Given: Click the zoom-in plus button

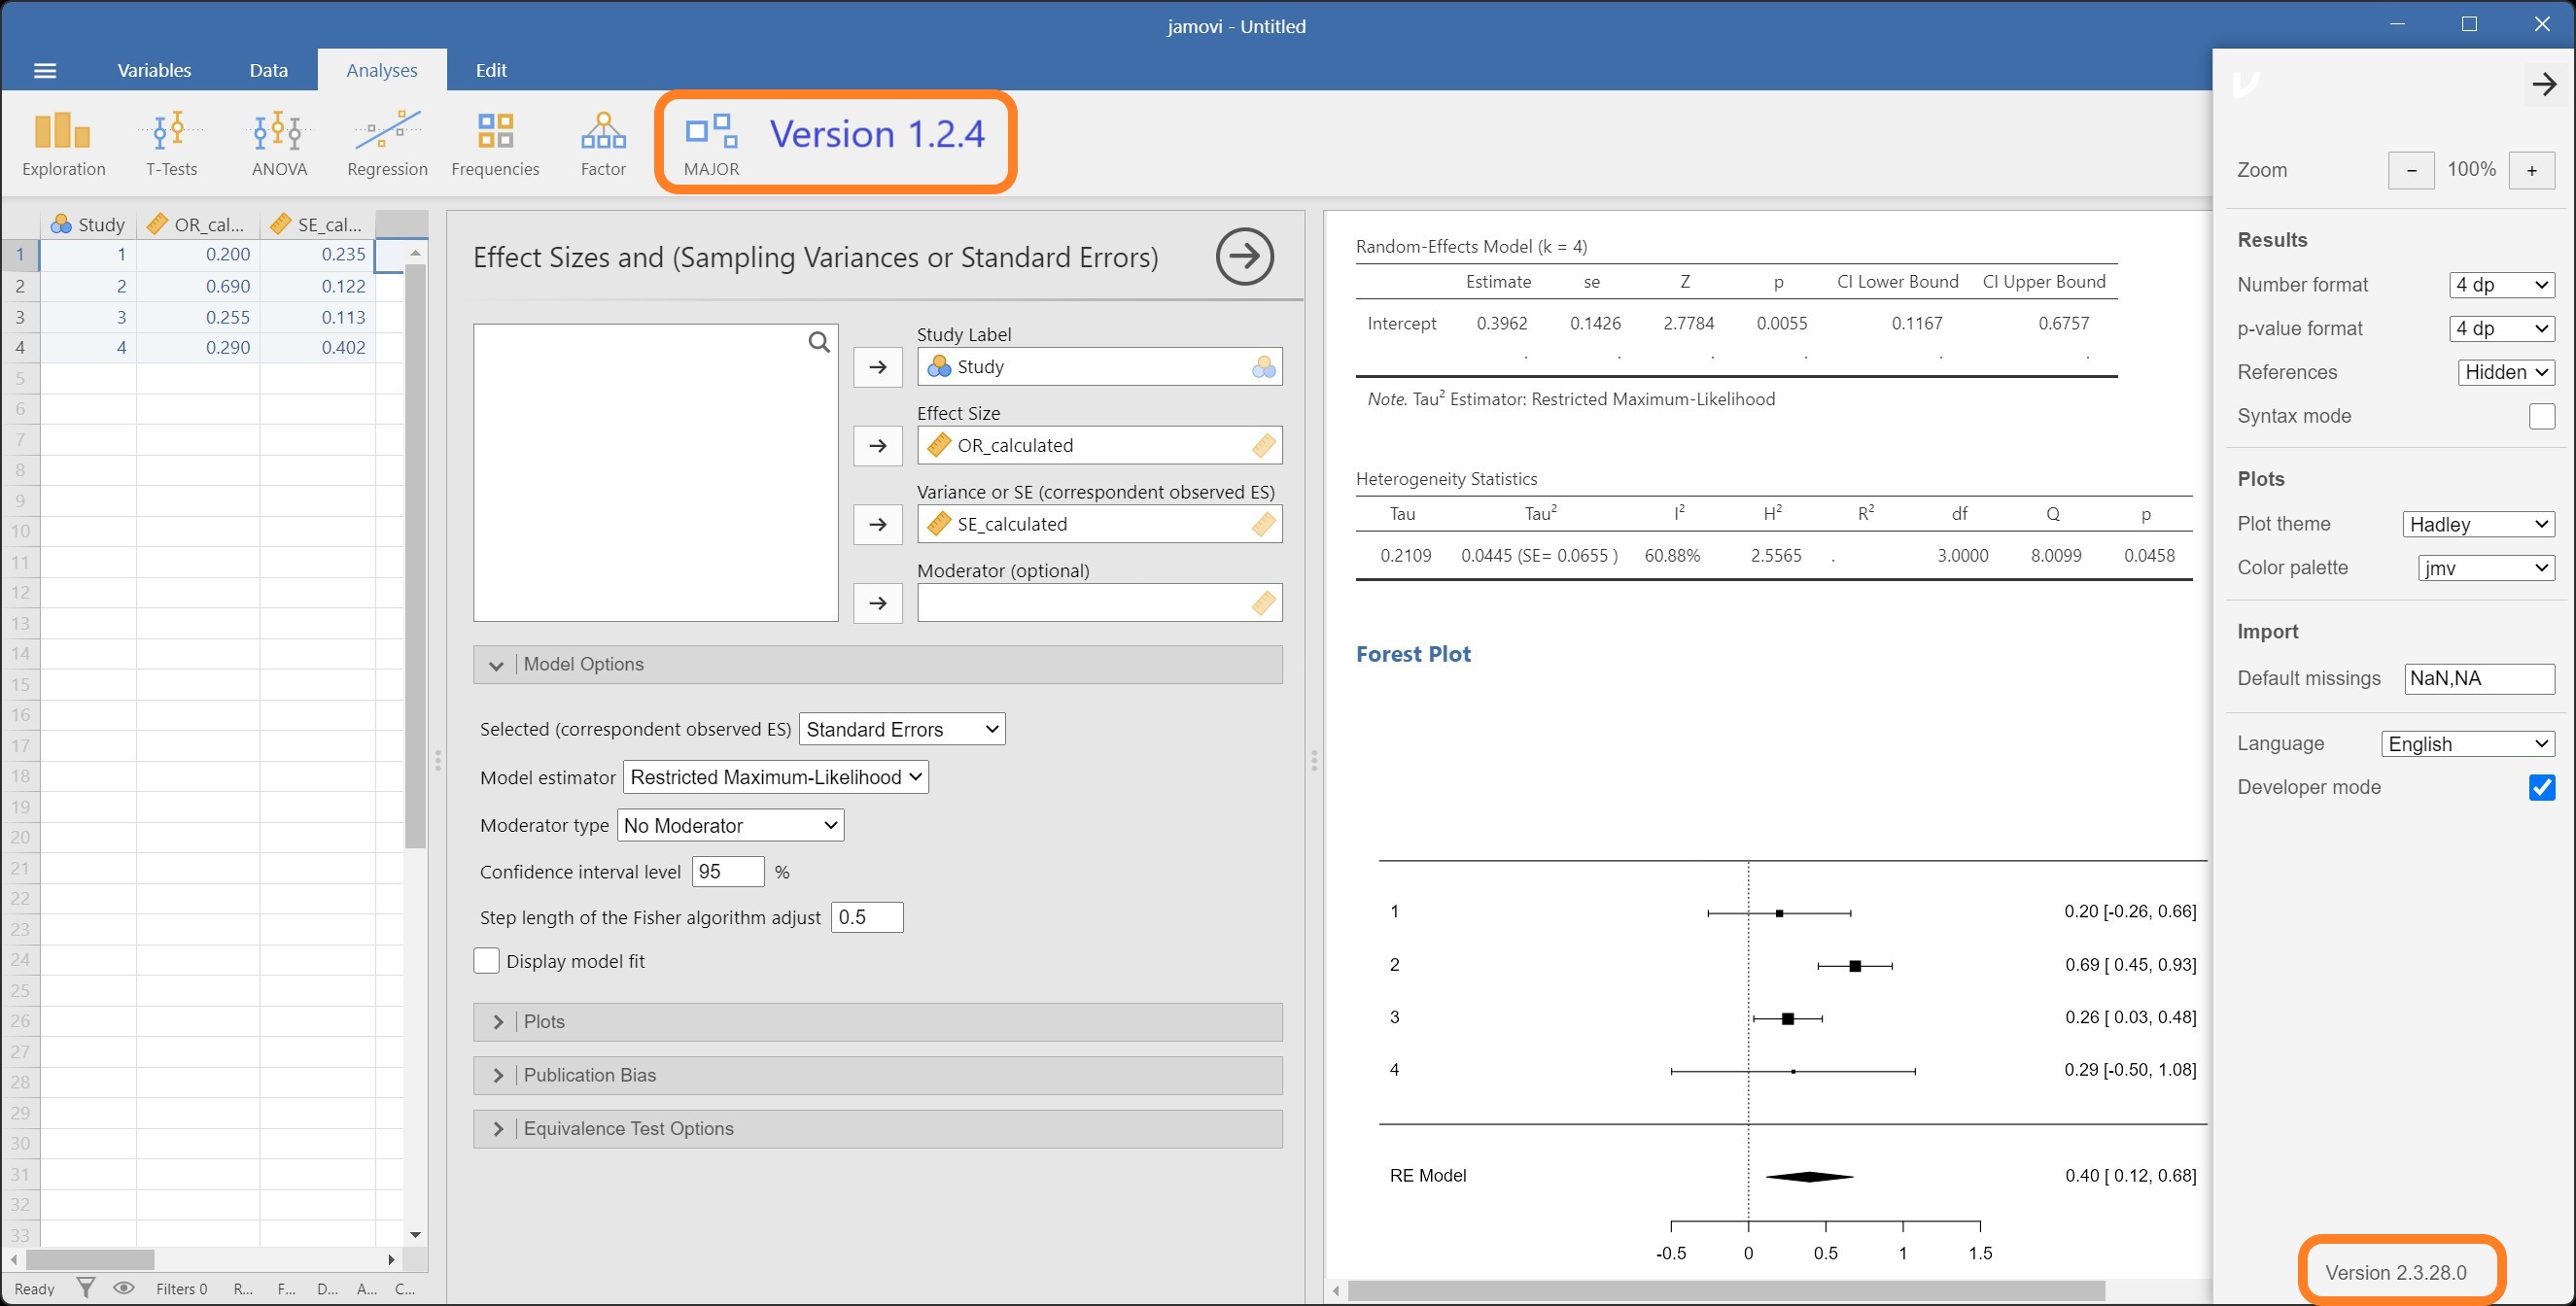Looking at the screenshot, I should pos(2531,170).
